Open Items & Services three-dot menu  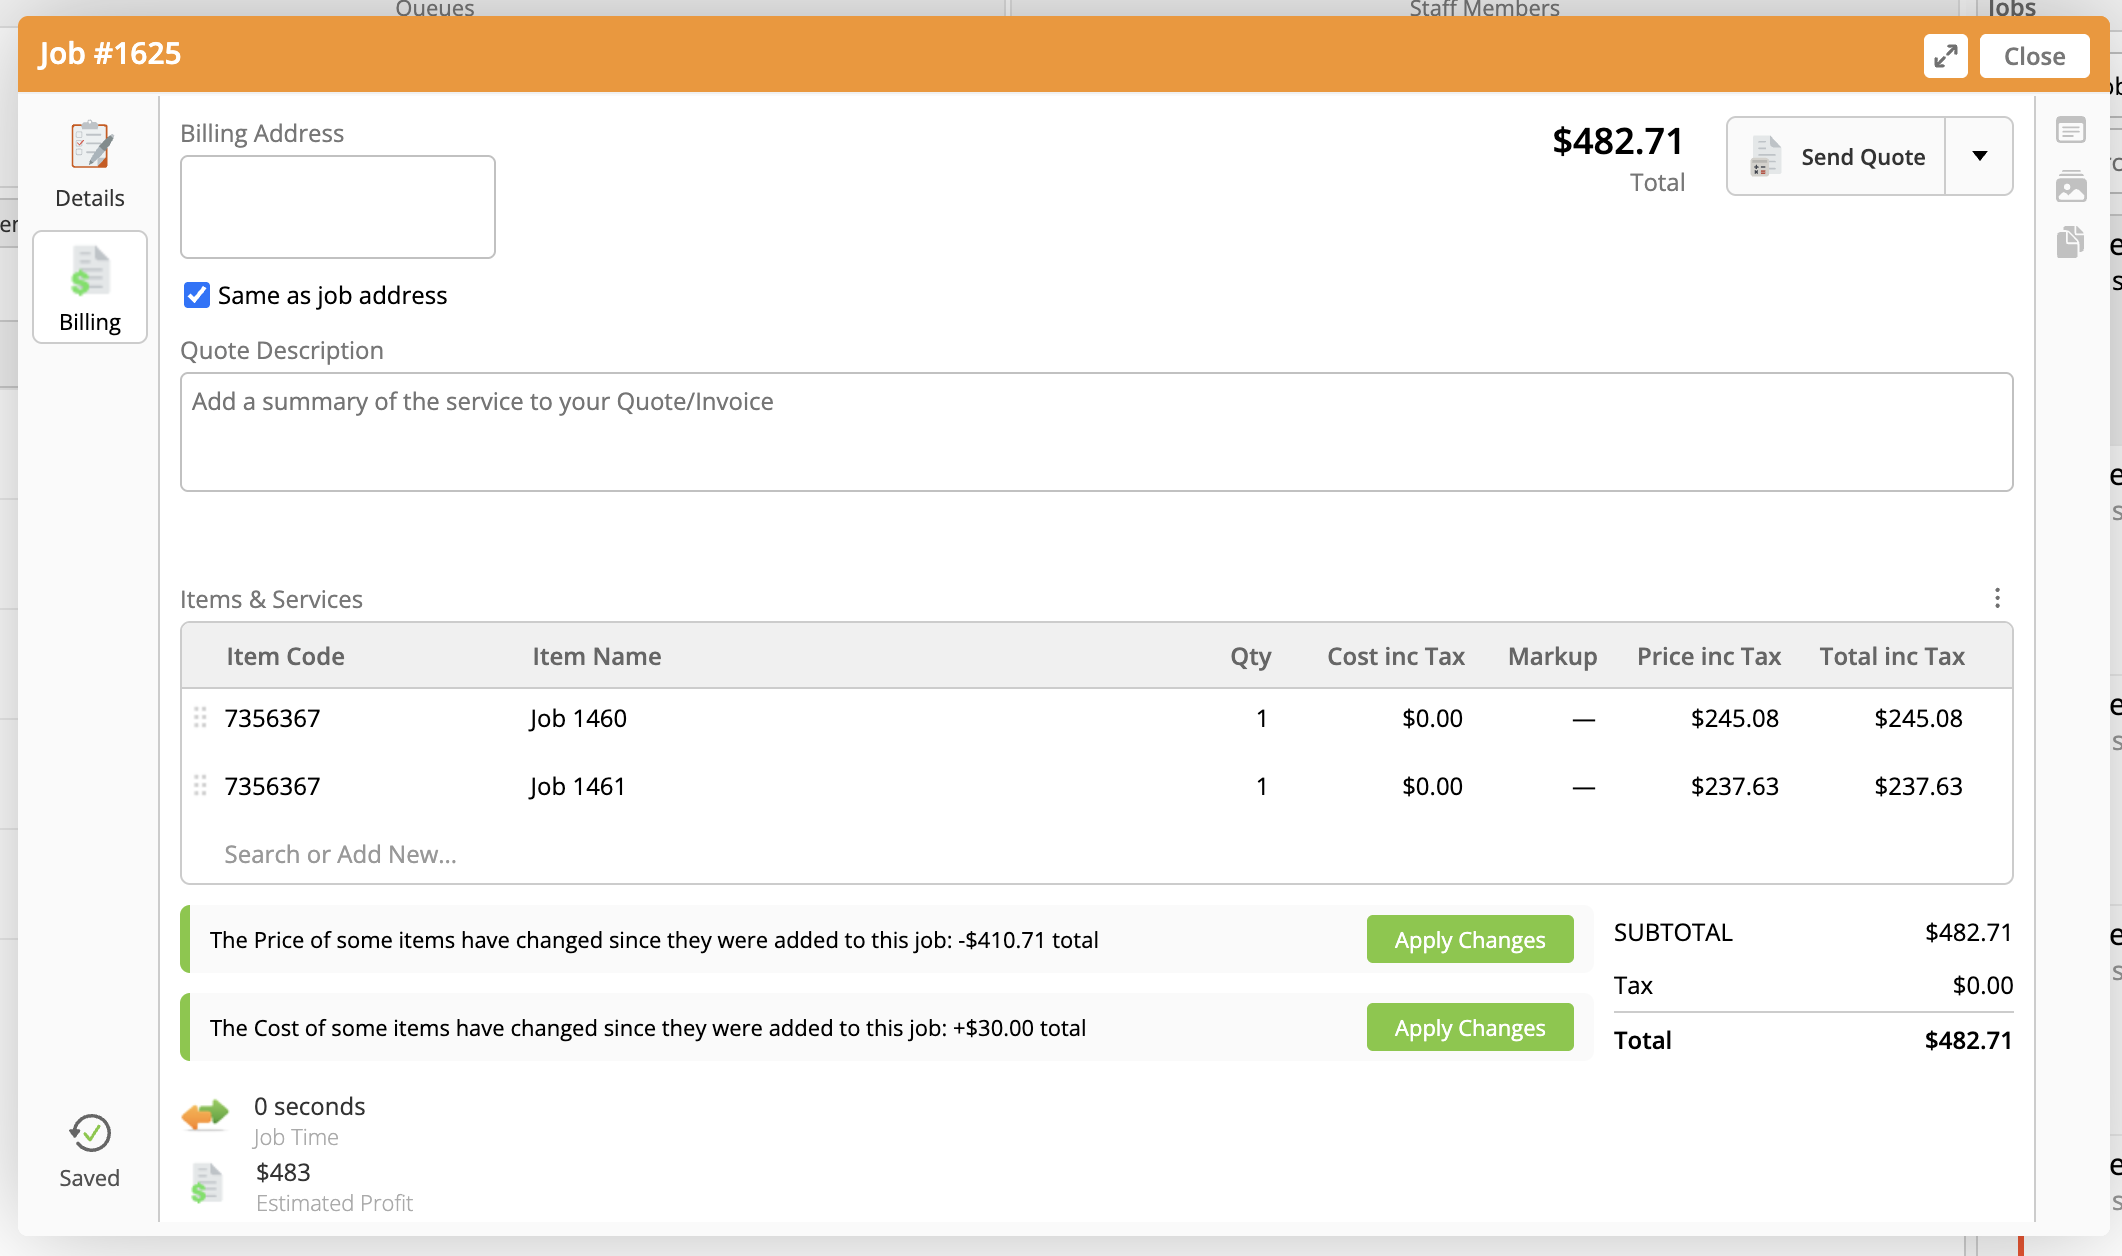[1997, 598]
